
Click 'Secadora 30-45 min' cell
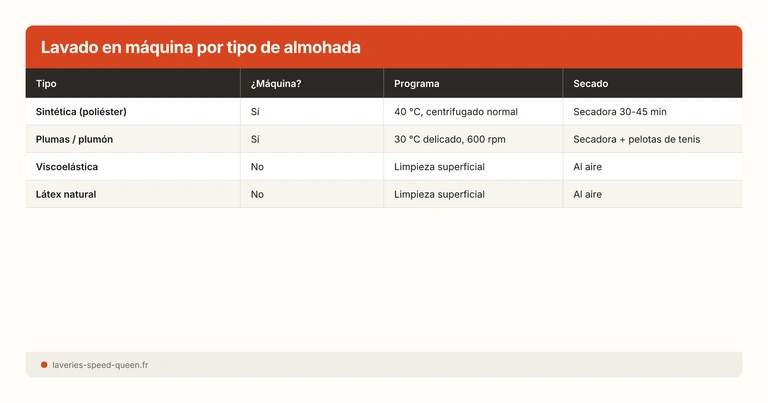pos(619,112)
